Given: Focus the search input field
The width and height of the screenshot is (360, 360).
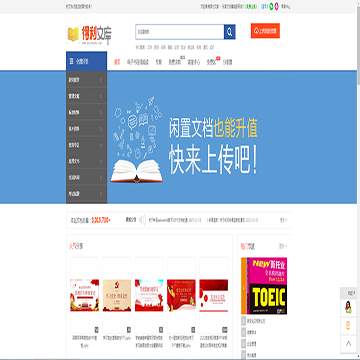Looking at the screenshot, I should click(180, 32).
